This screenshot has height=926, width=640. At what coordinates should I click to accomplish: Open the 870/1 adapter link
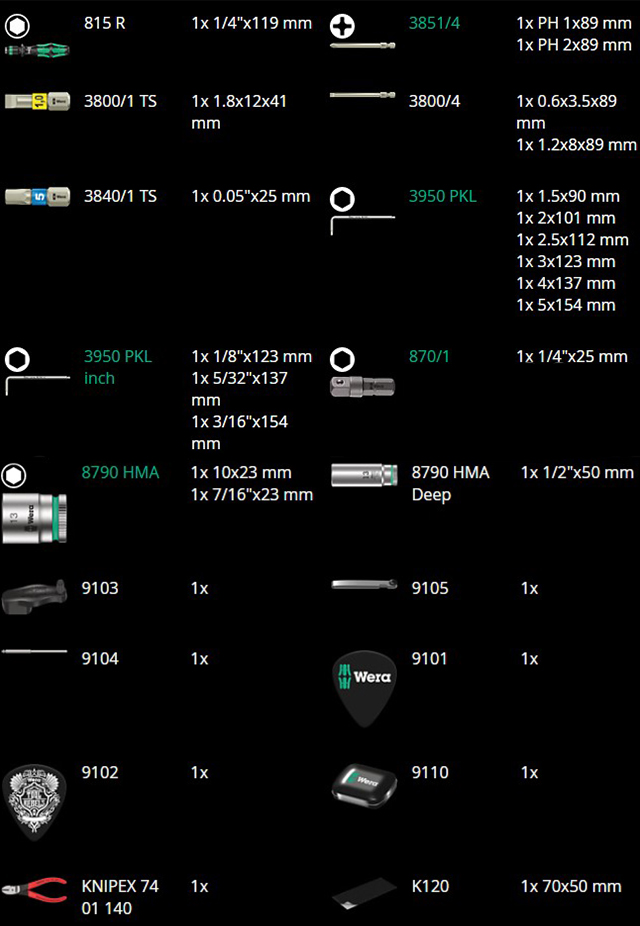click(x=430, y=357)
